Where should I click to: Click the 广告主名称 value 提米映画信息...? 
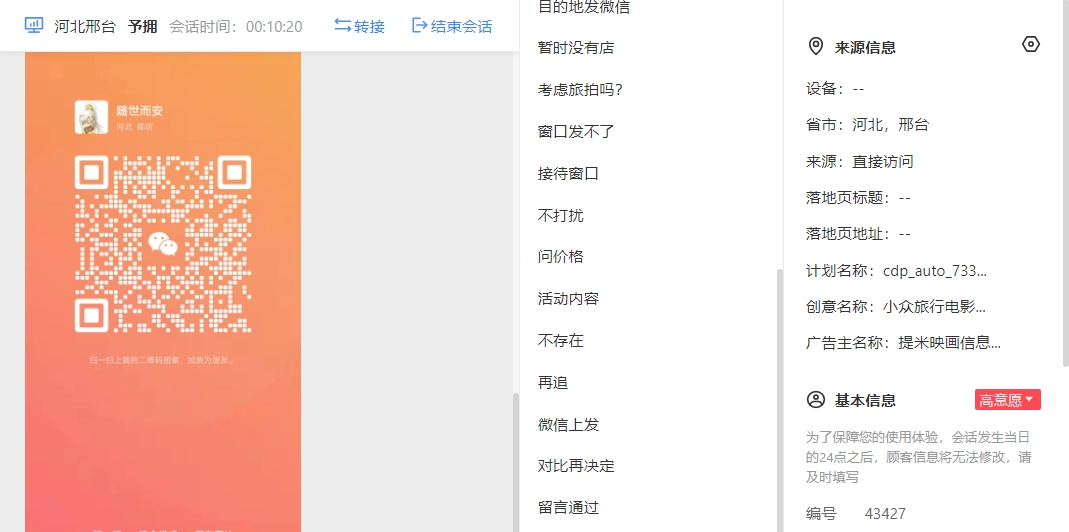950,343
